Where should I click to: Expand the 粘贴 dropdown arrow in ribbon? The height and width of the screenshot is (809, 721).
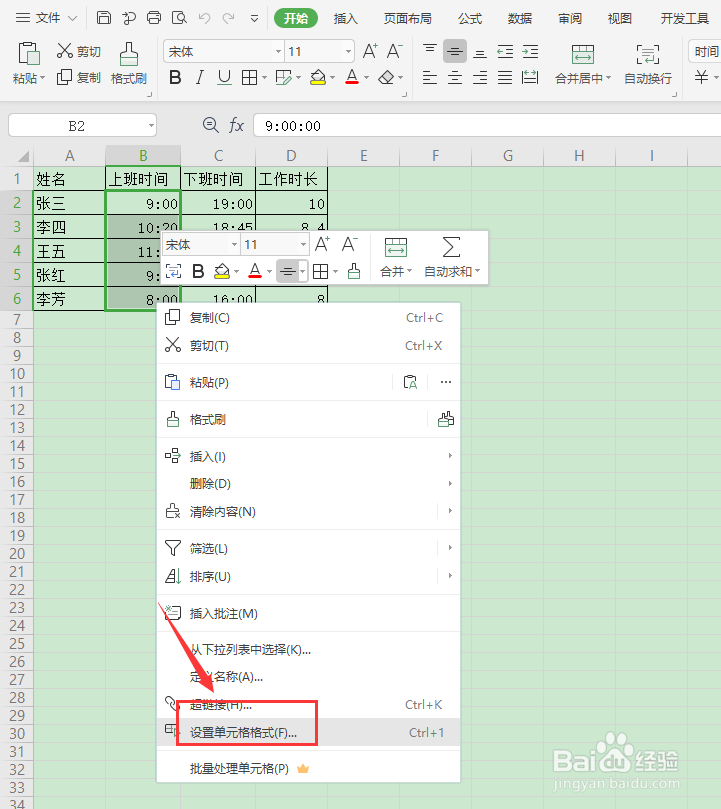coord(42,78)
